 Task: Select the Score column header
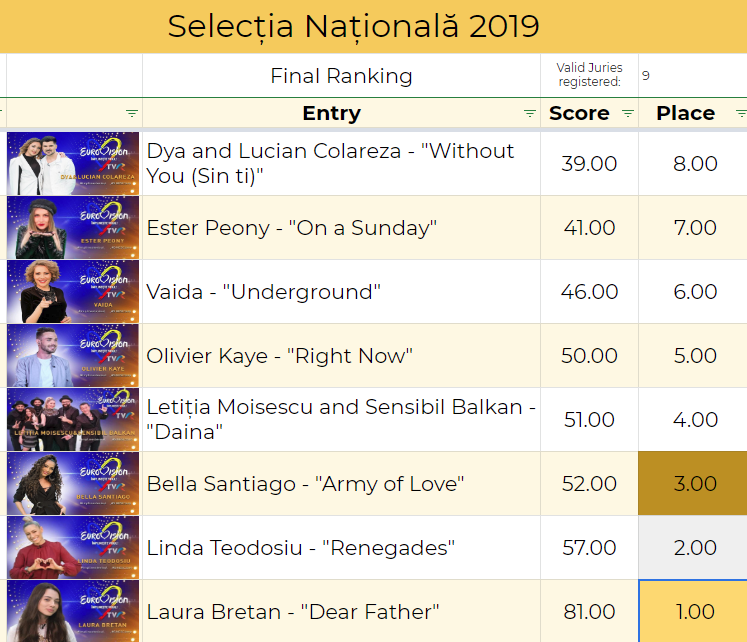coord(589,113)
